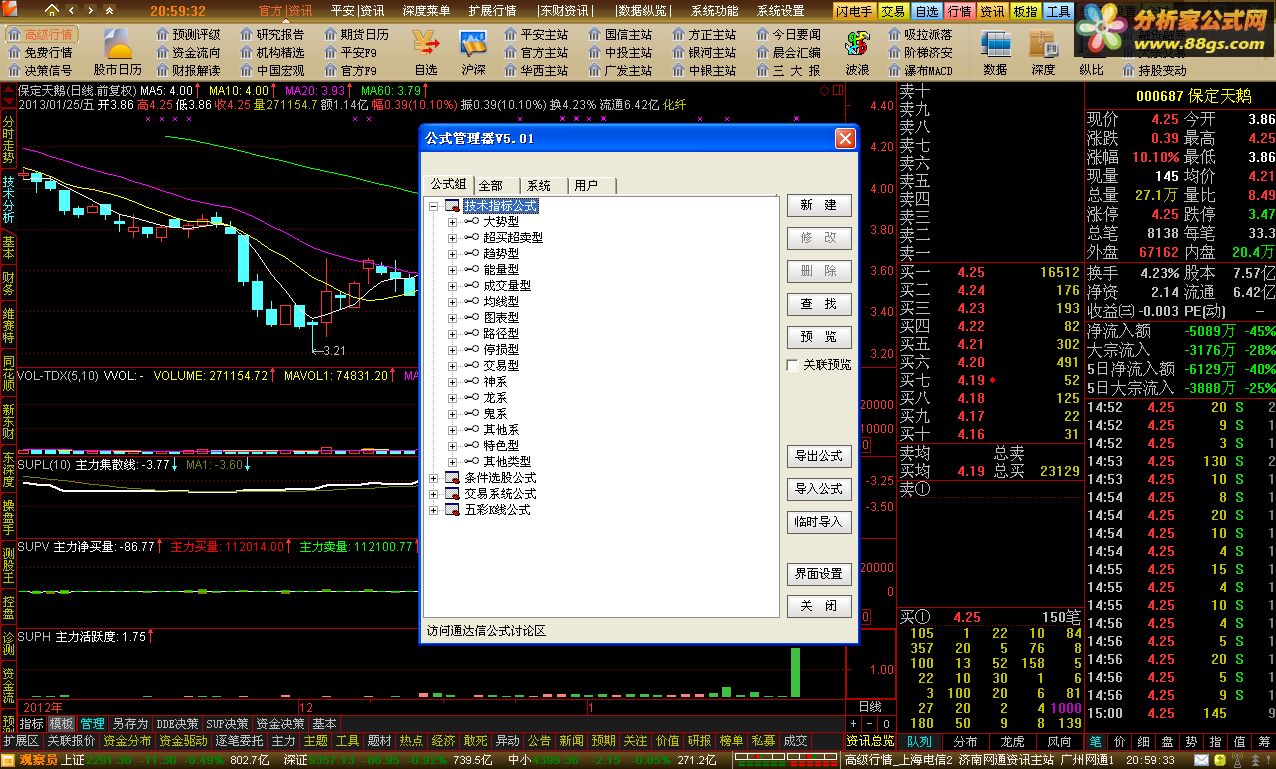Expand the 交易系统公式 tree node
Image resolution: width=1276 pixels, height=769 pixels.
point(434,494)
